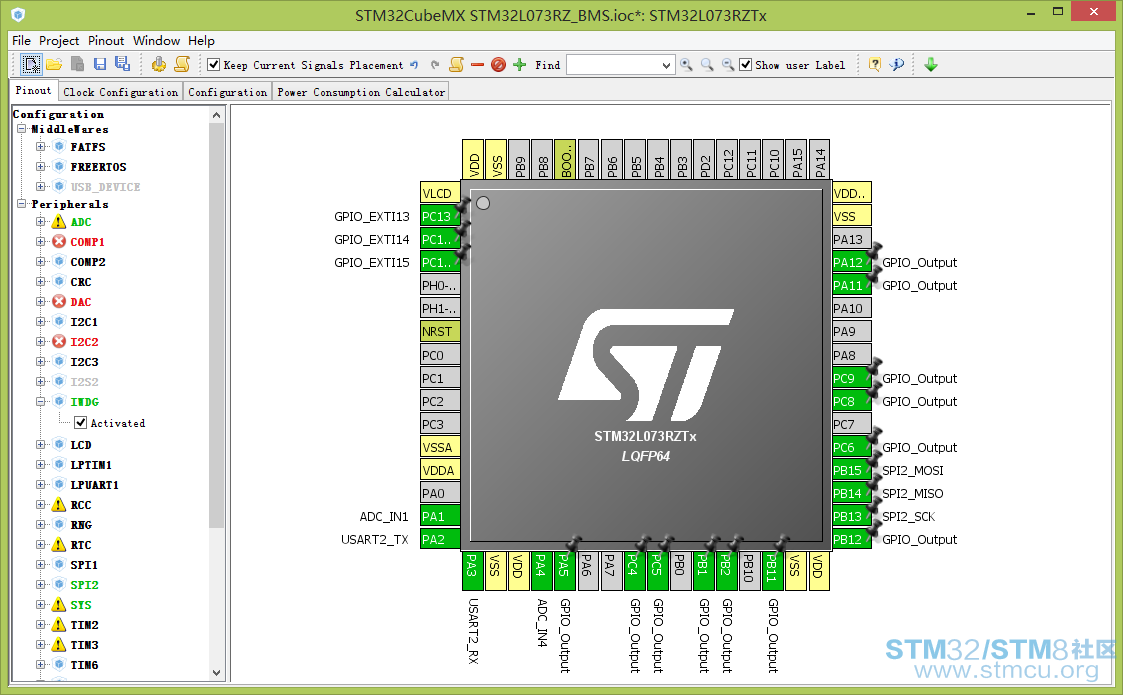Click the About info icon
This screenshot has height=695, width=1123.
[x=897, y=64]
